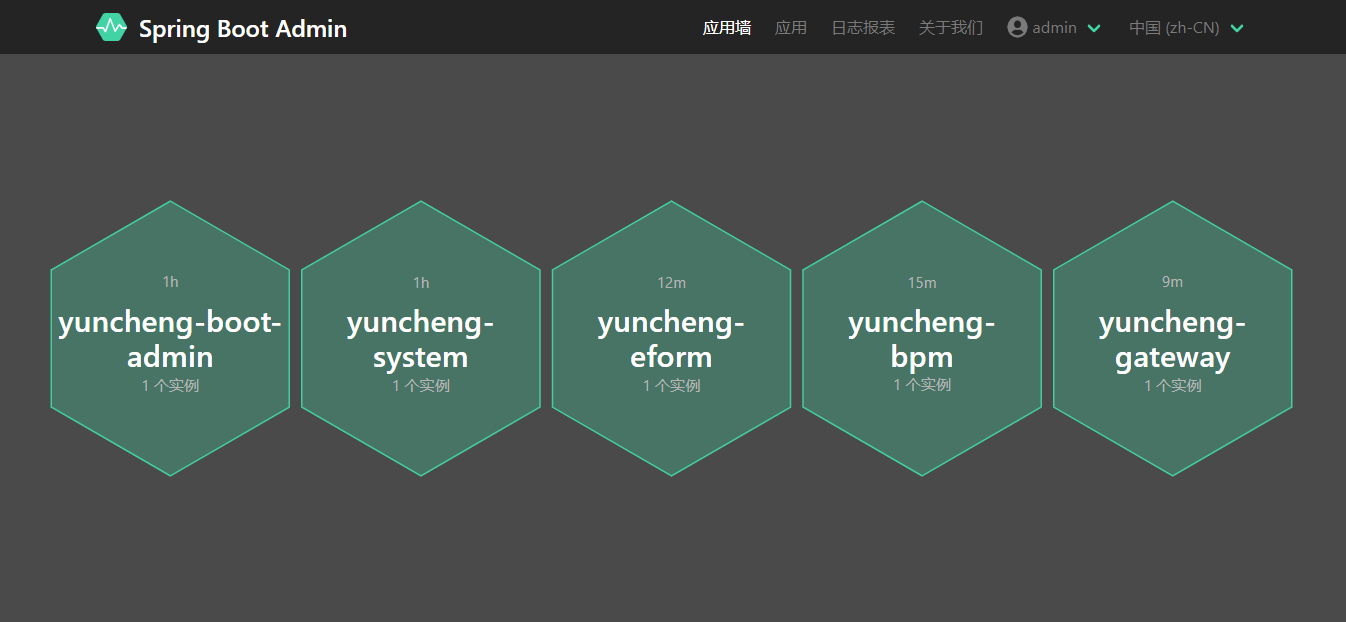Click the heartbeat symbol in the logo
Image resolution: width=1346 pixels, height=622 pixels.
111,27
